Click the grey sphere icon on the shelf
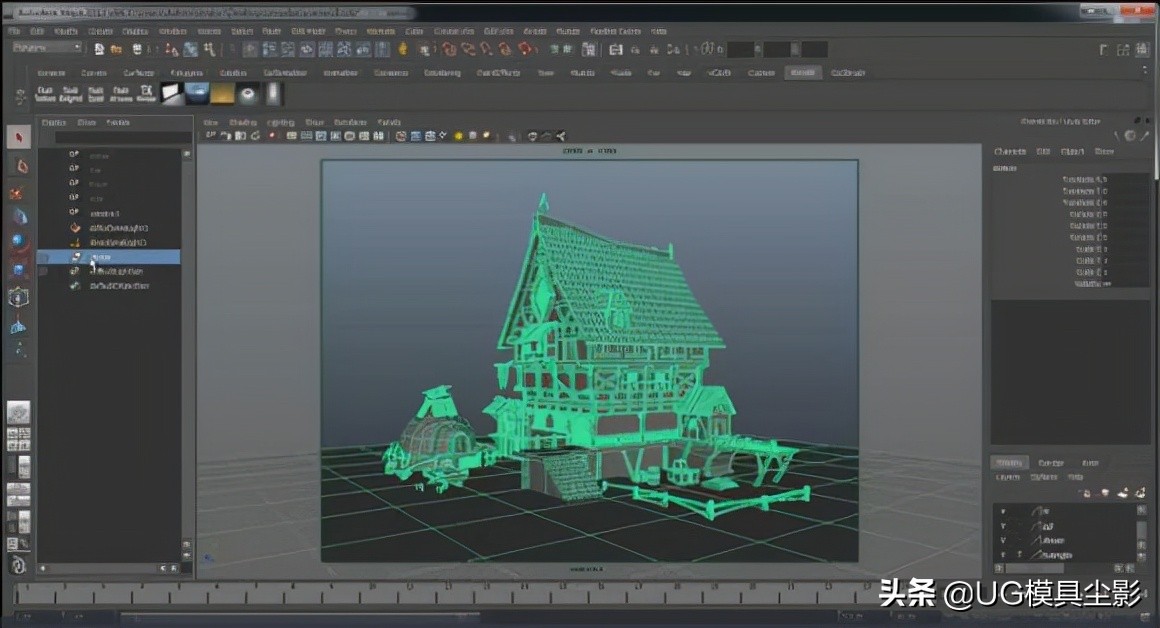The width and height of the screenshot is (1160, 628). pos(247,95)
